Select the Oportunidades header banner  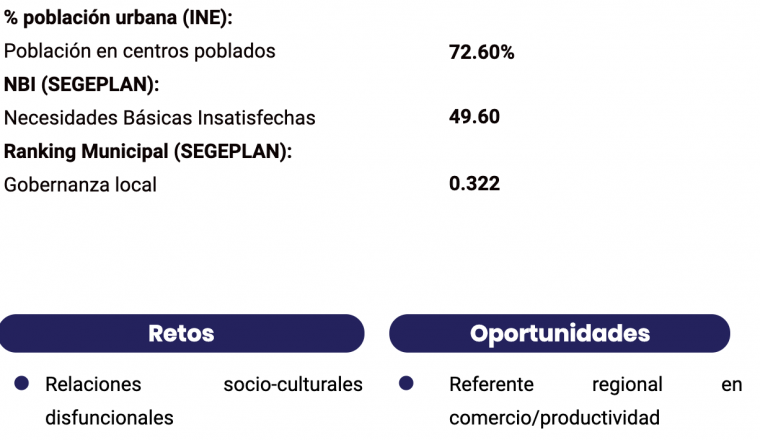pos(559,333)
